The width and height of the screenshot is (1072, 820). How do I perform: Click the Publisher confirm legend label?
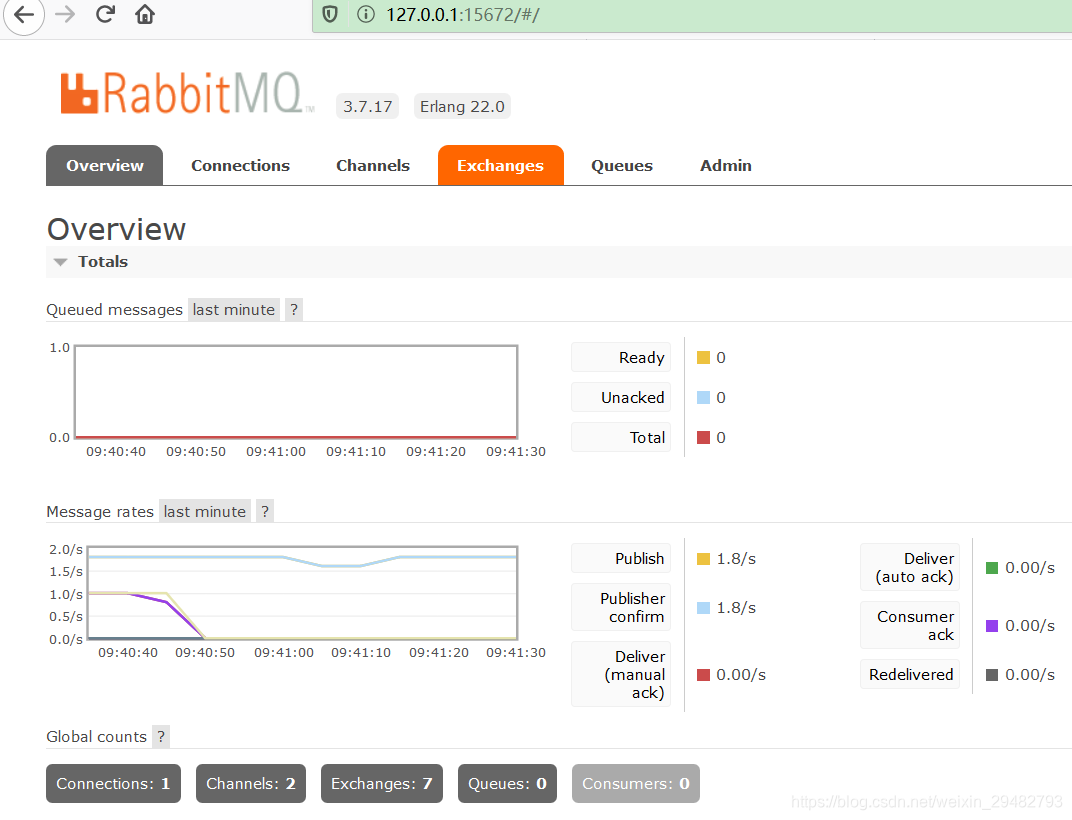pyautogui.click(x=621, y=607)
